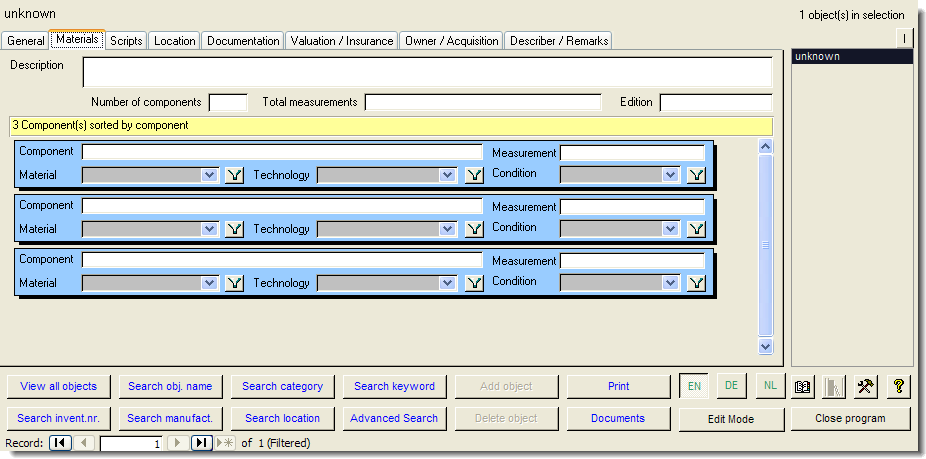Click the hammer and tools settings icon
The width and height of the screenshot is (926, 459).
pyautogui.click(x=867, y=387)
